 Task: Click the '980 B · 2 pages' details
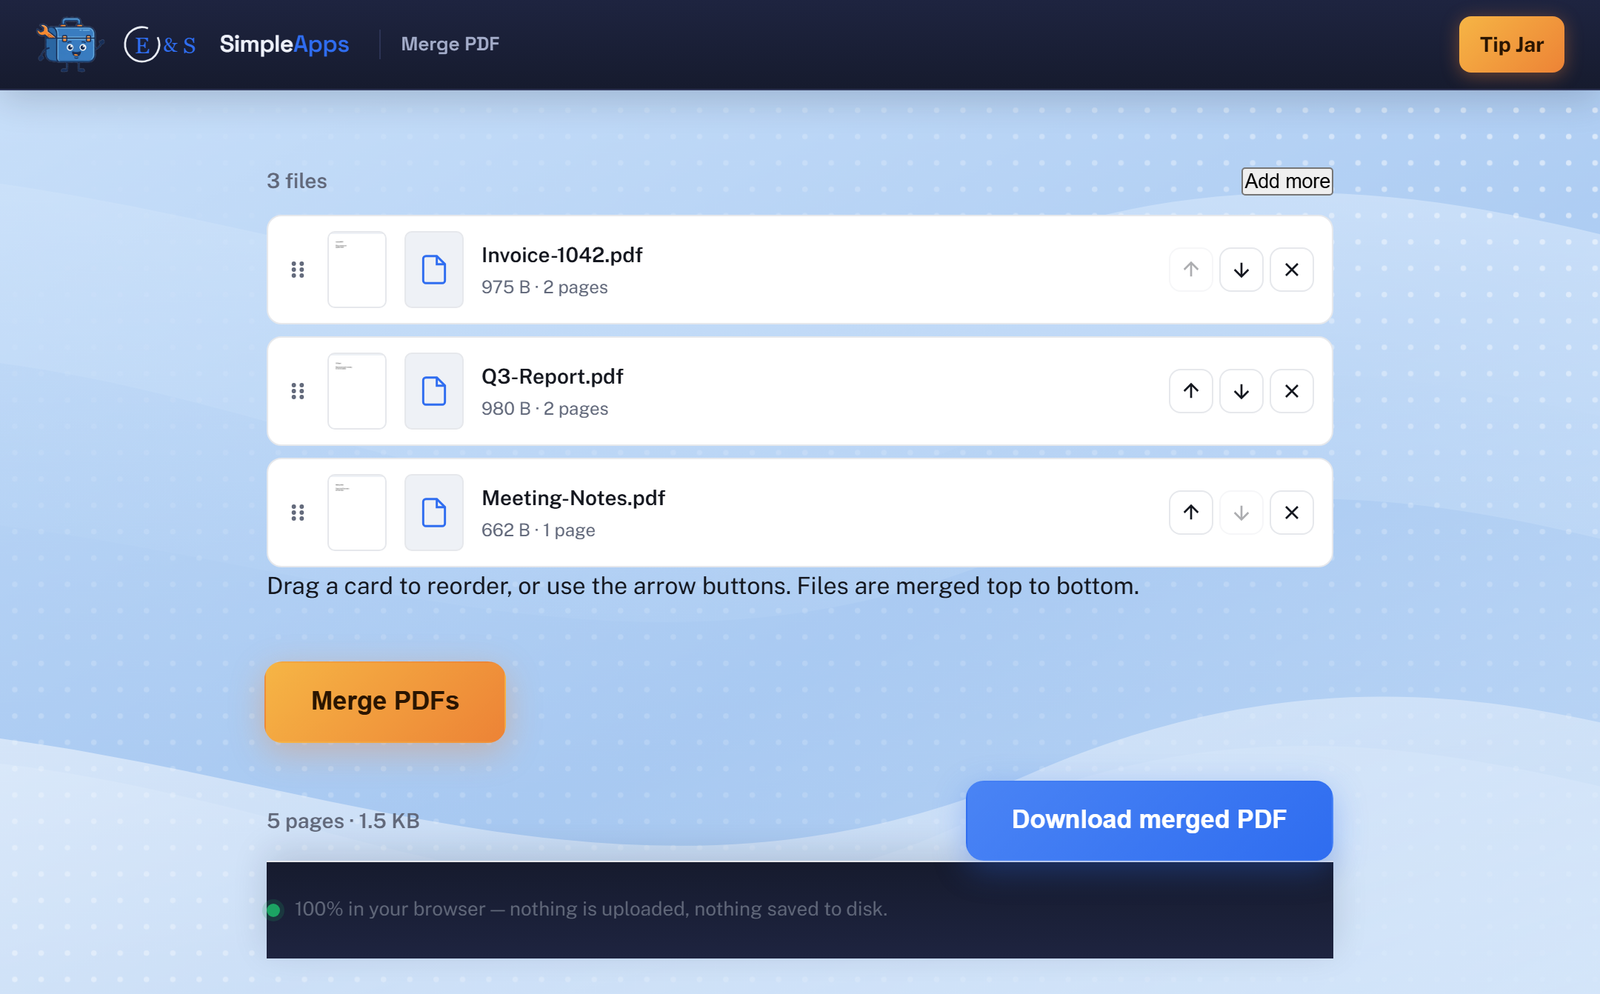point(544,409)
